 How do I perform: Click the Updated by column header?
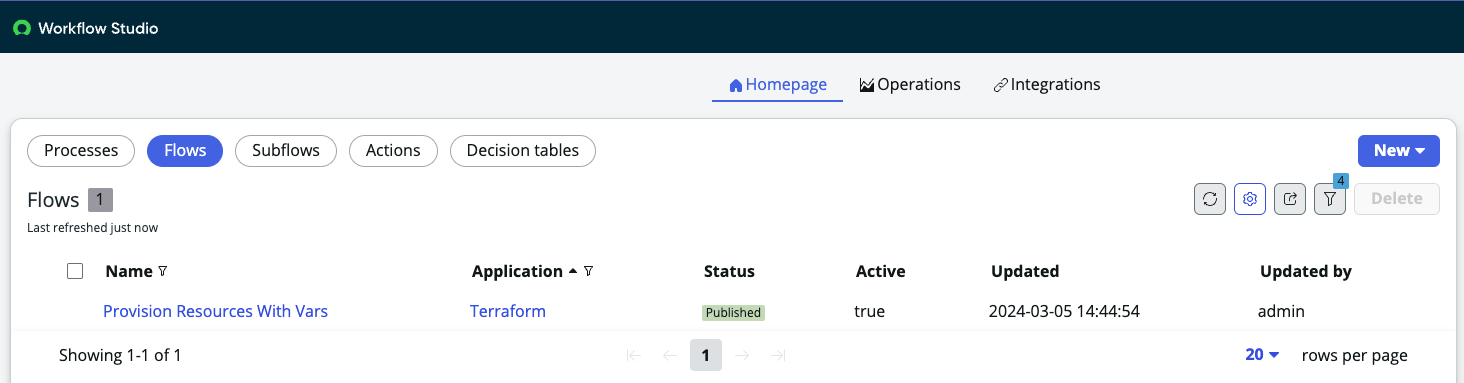(1306, 271)
